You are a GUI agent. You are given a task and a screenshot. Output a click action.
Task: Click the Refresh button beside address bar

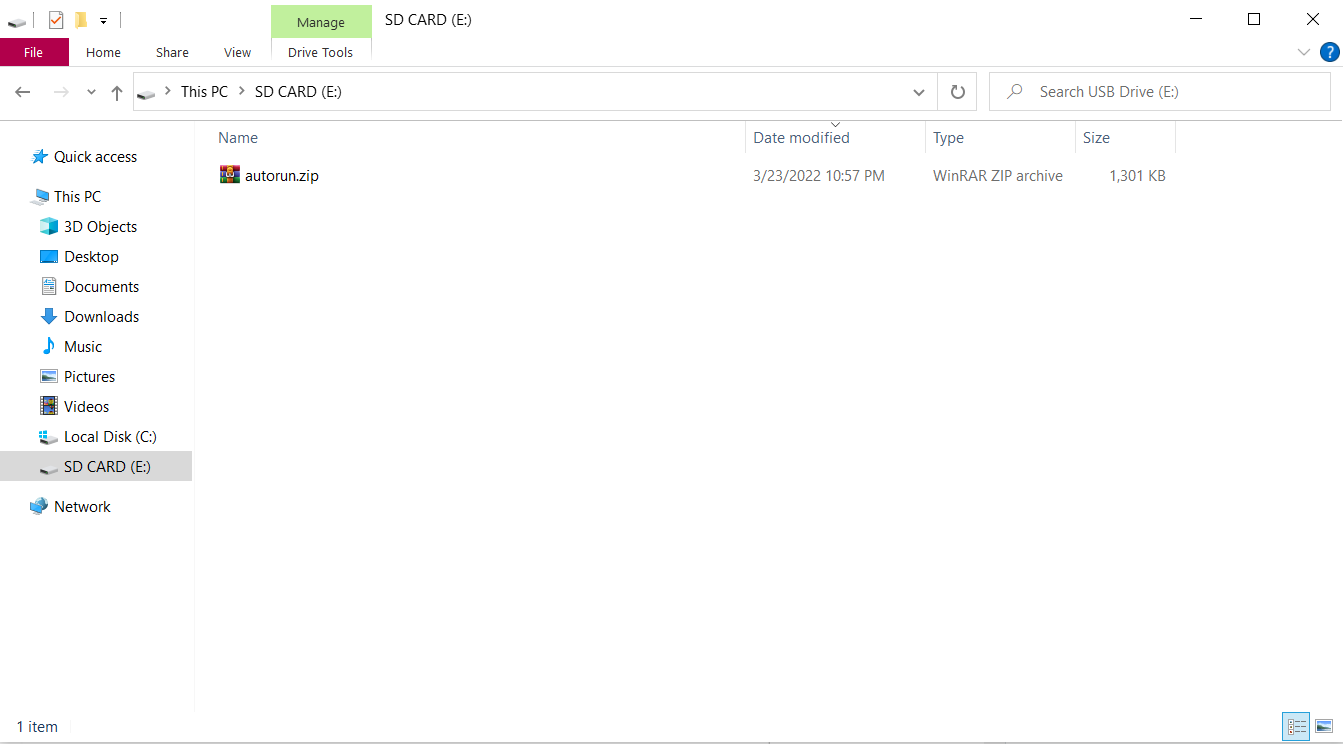957,92
